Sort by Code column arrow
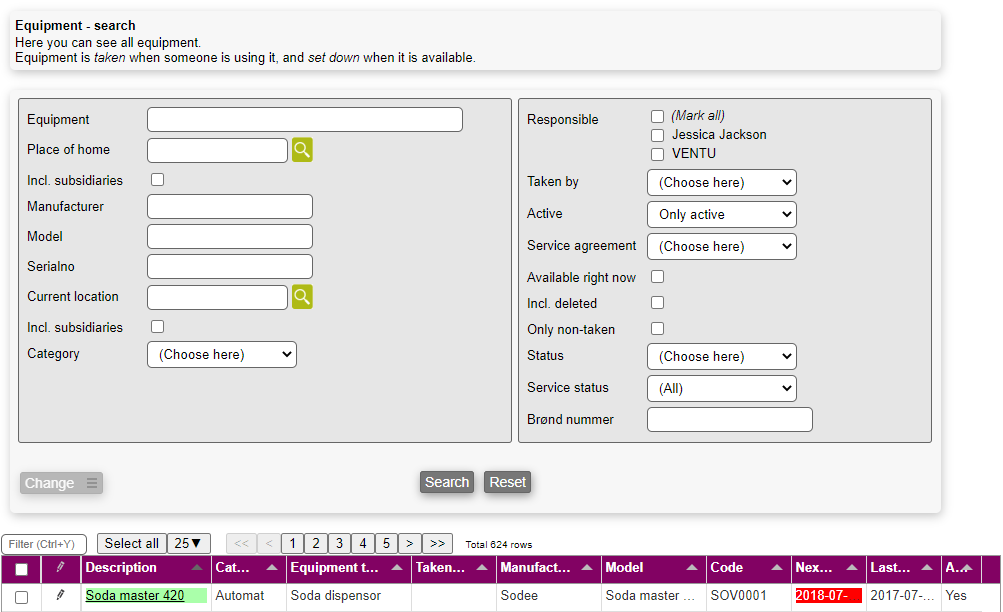This screenshot has height=612, width=1003. pyautogui.click(x=777, y=568)
